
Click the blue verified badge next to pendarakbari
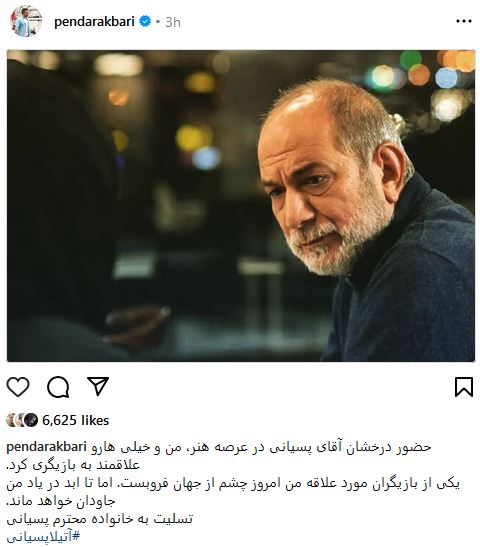[x=145, y=22]
